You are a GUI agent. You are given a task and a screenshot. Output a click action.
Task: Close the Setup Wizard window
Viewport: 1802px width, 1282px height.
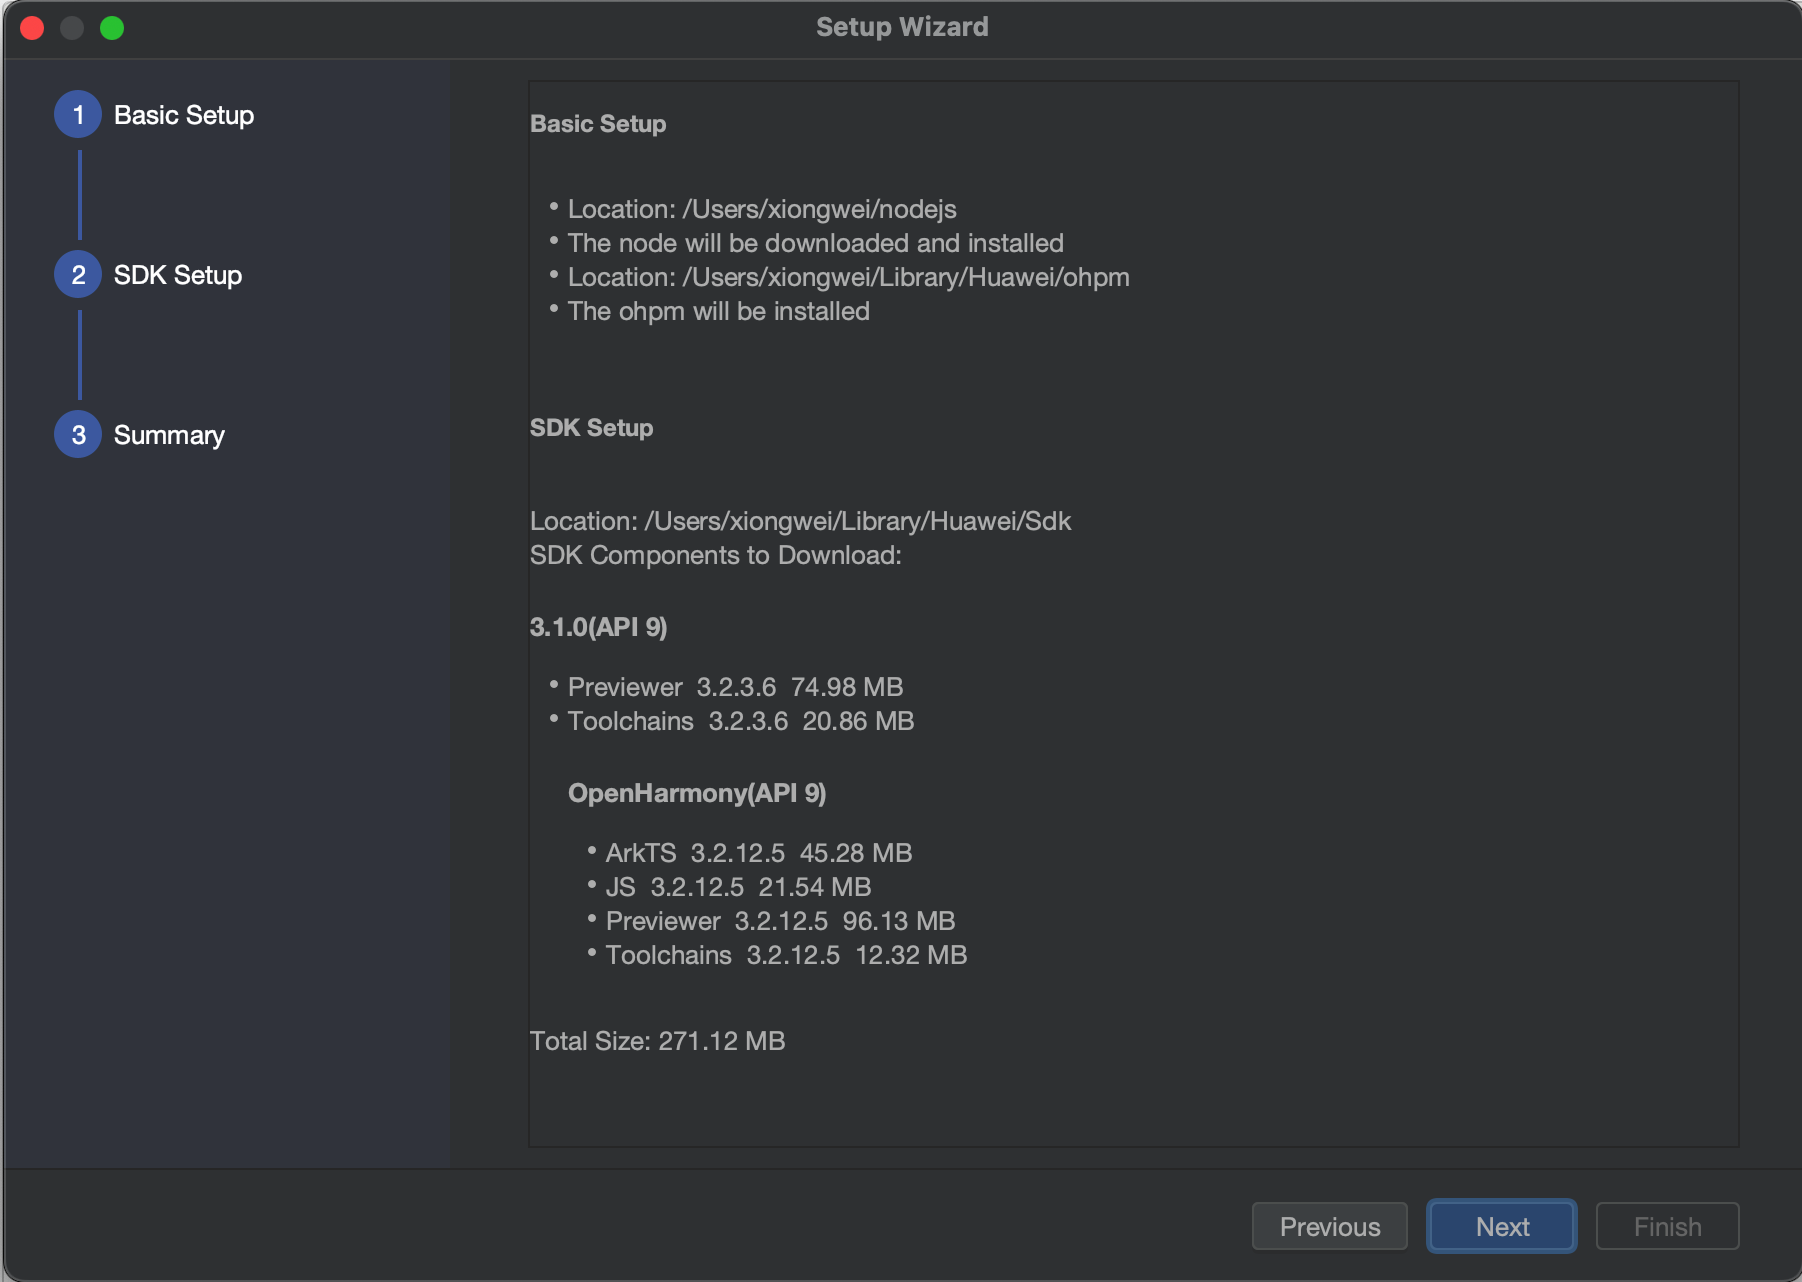click(32, 28)
